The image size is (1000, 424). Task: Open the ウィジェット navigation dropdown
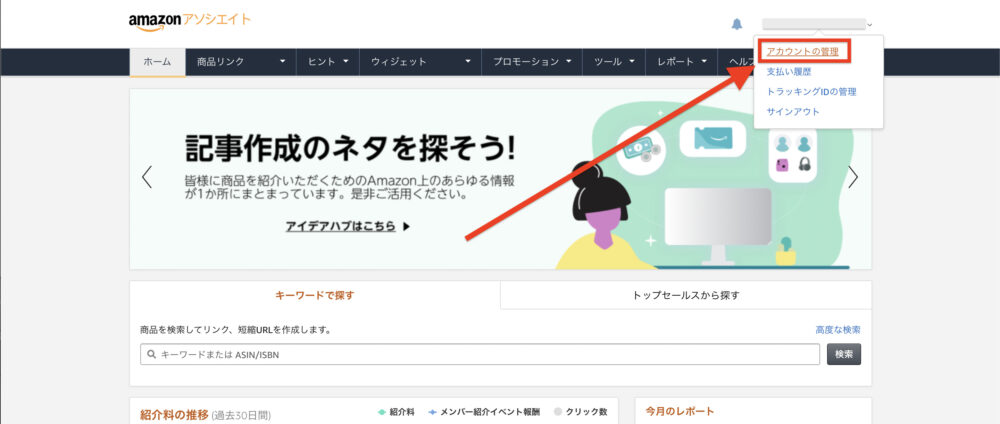[420, 62]
